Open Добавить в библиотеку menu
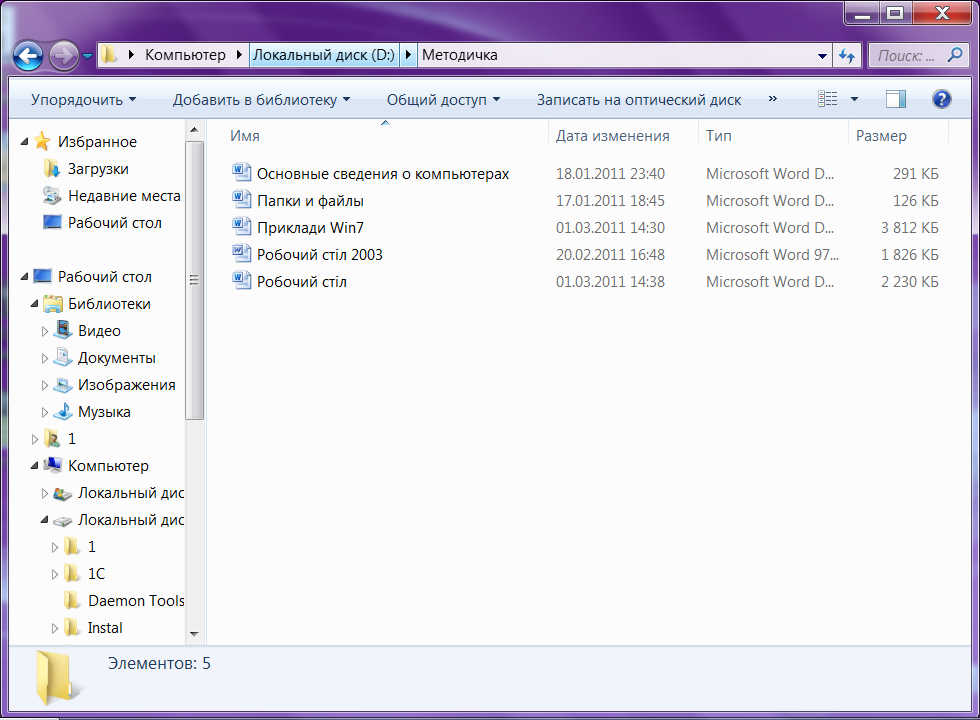This screenshot has width=980, height=720. 261,100
